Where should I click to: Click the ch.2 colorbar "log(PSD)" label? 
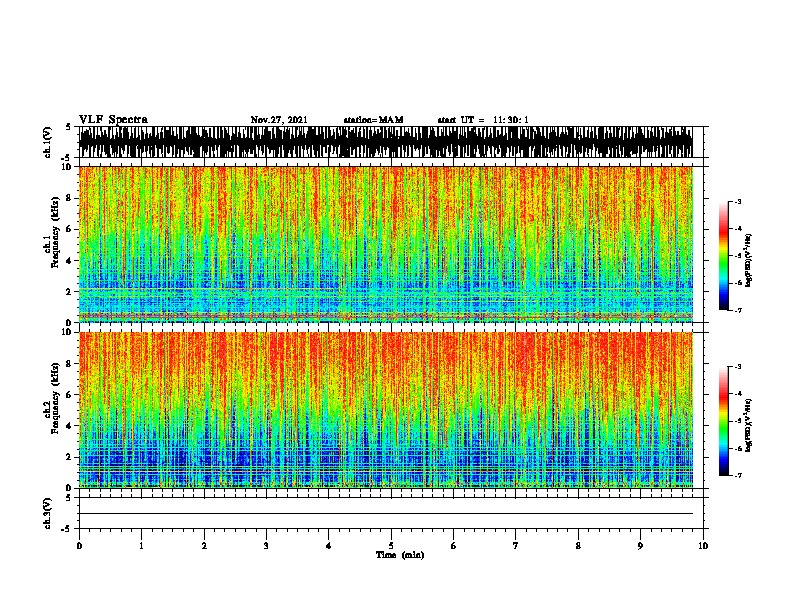[749, 425]
